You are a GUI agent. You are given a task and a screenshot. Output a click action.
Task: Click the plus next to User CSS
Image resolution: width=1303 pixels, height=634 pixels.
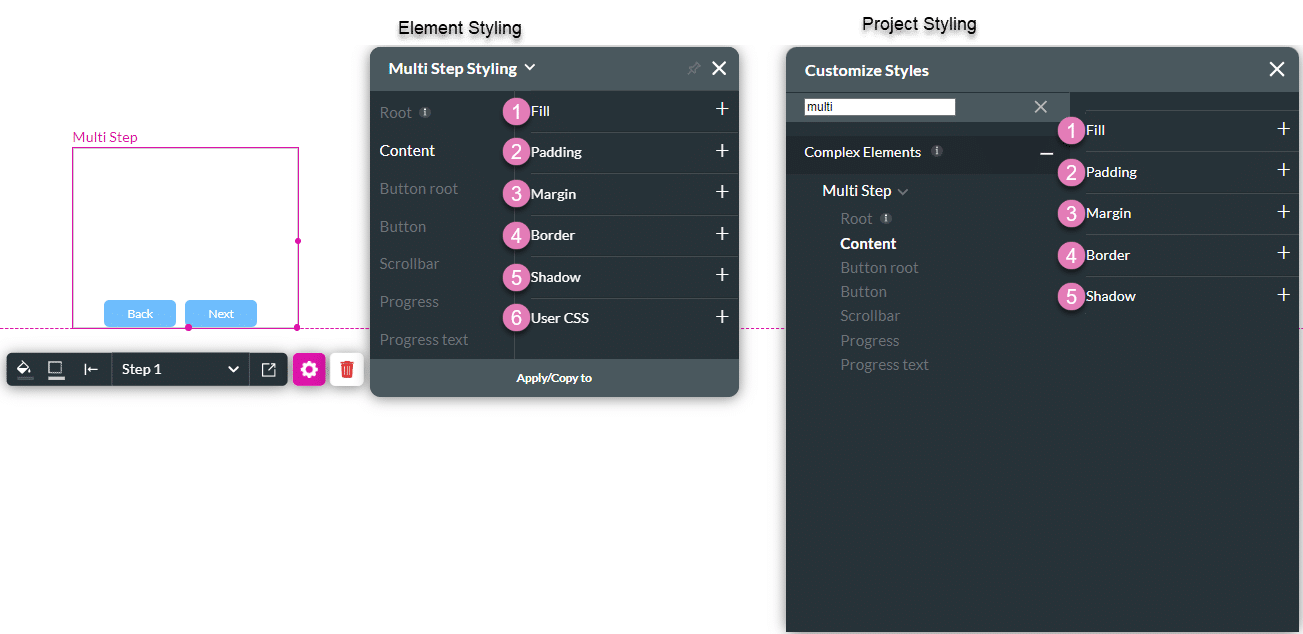[x=722, y=317]
